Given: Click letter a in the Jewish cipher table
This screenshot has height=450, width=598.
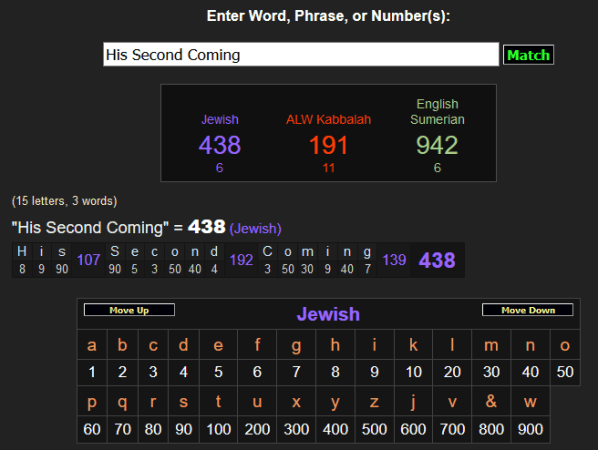Looking at the screenshot, I should click(x=92, y=345).
